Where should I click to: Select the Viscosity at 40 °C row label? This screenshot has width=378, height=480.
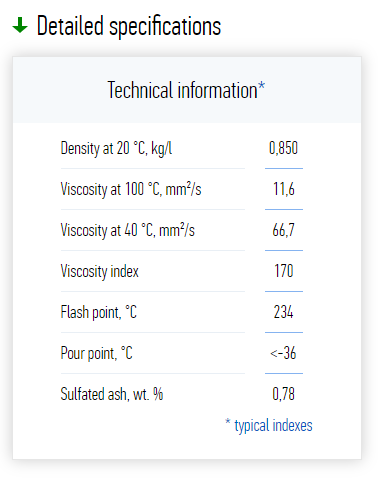pos(128,230)
